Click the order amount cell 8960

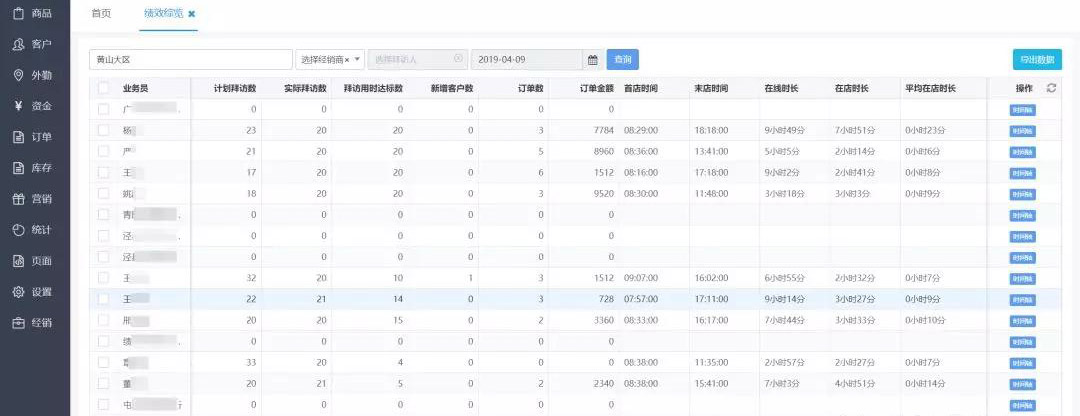click(603, 151)
